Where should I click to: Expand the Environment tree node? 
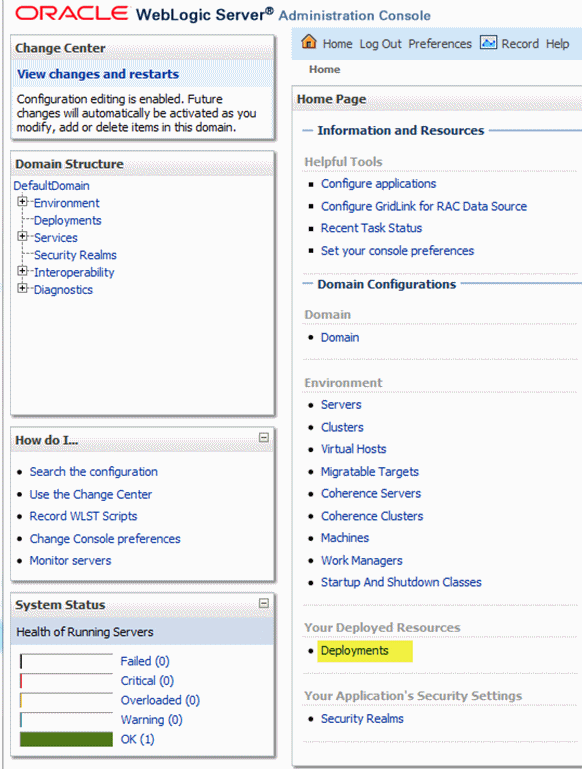pyautogui.click(x=22, y=202)
